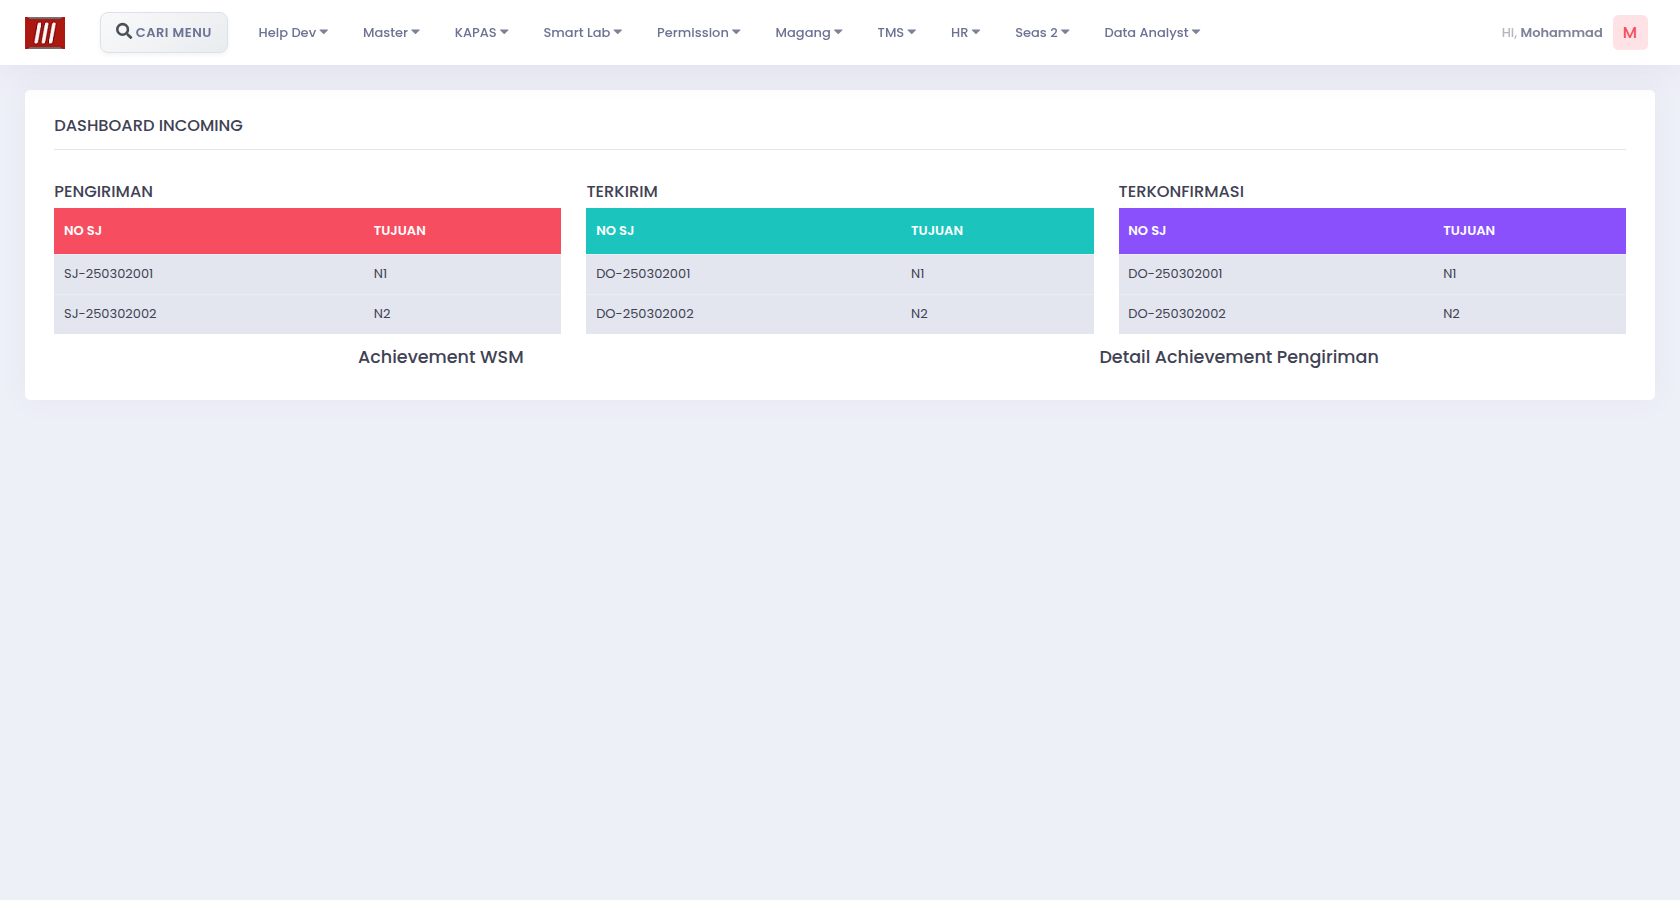Open the Permission dropdown

click(x=698, y=33)
